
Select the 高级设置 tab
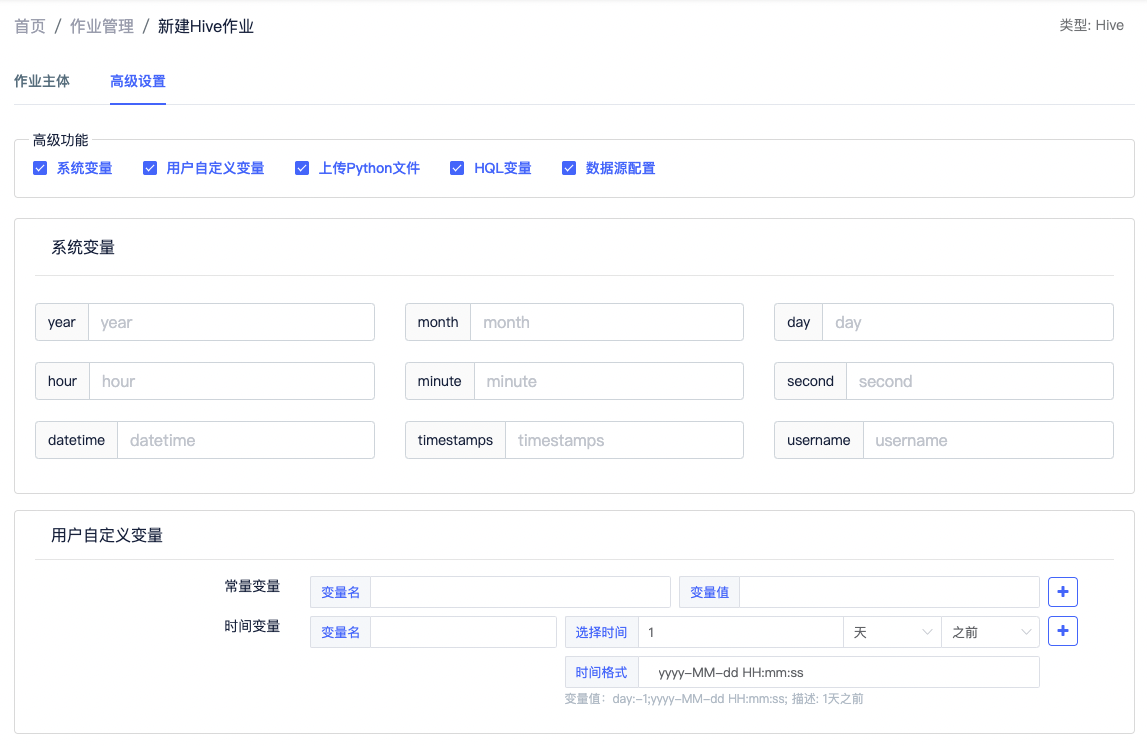coord(138,81)
